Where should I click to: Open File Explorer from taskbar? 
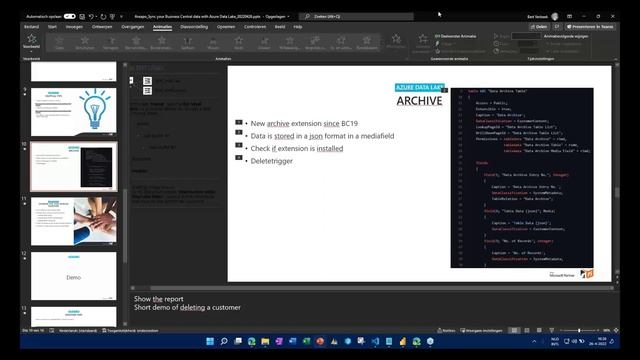pyautogui.click(x=265, y=341)
